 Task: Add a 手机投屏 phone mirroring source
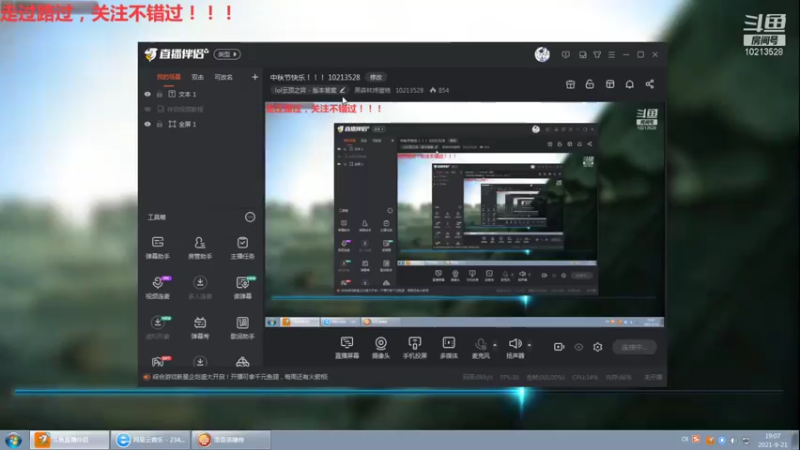coord(415,347)
